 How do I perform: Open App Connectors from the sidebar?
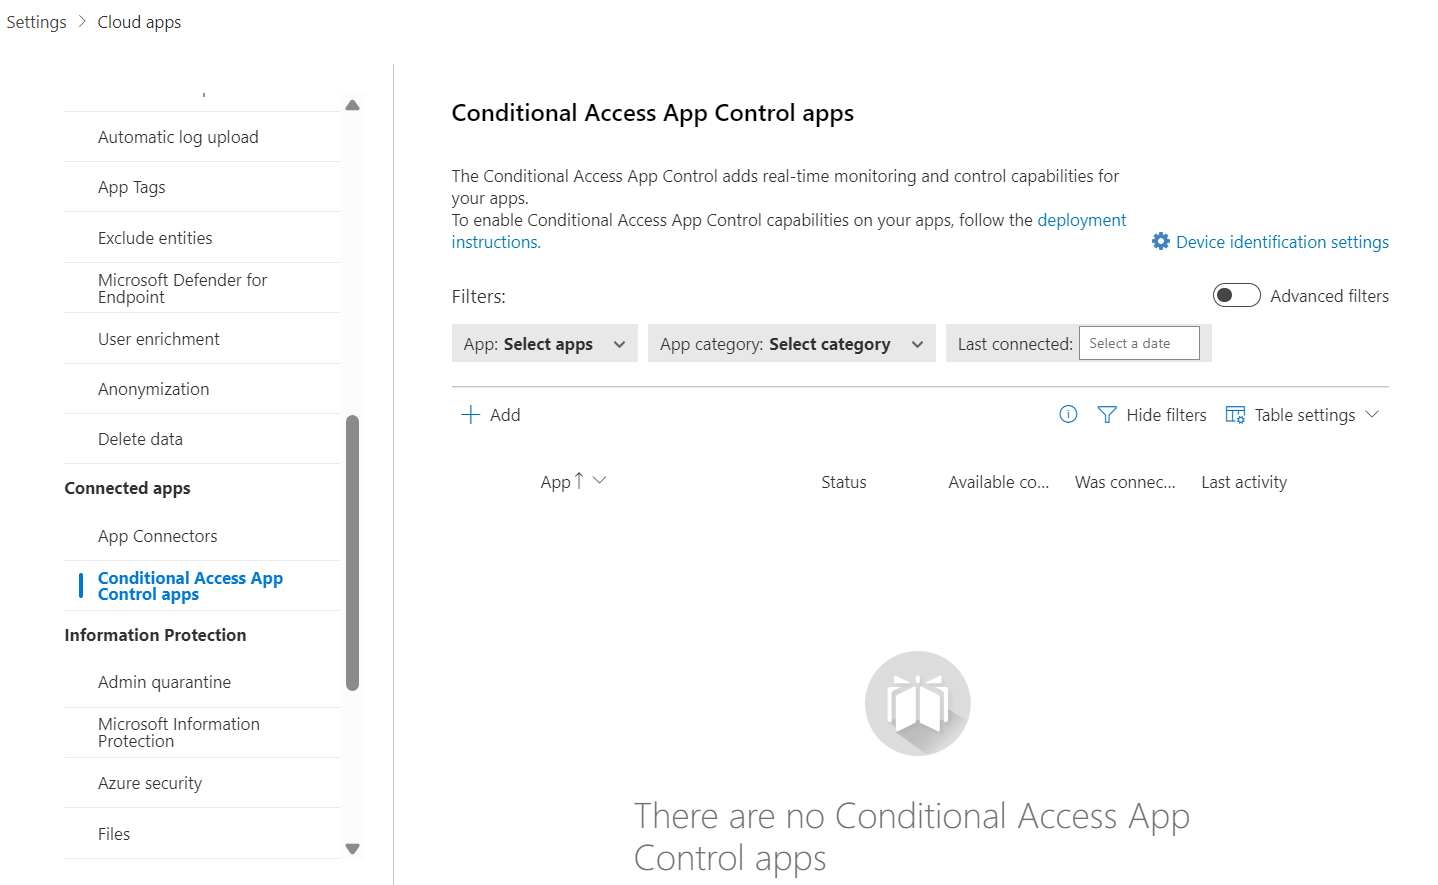pos(157,535)
